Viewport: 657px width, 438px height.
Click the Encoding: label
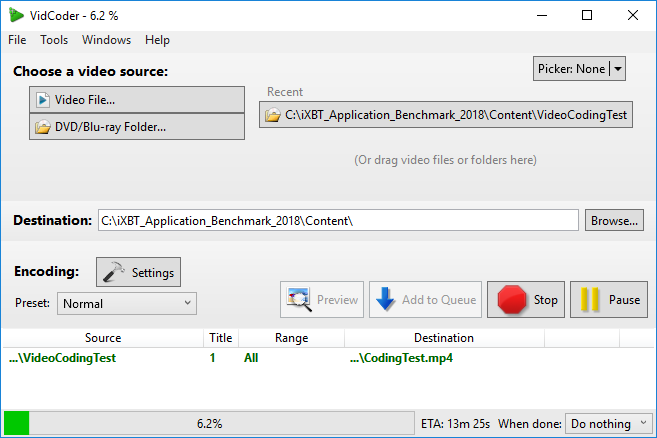tap(47, 272)
